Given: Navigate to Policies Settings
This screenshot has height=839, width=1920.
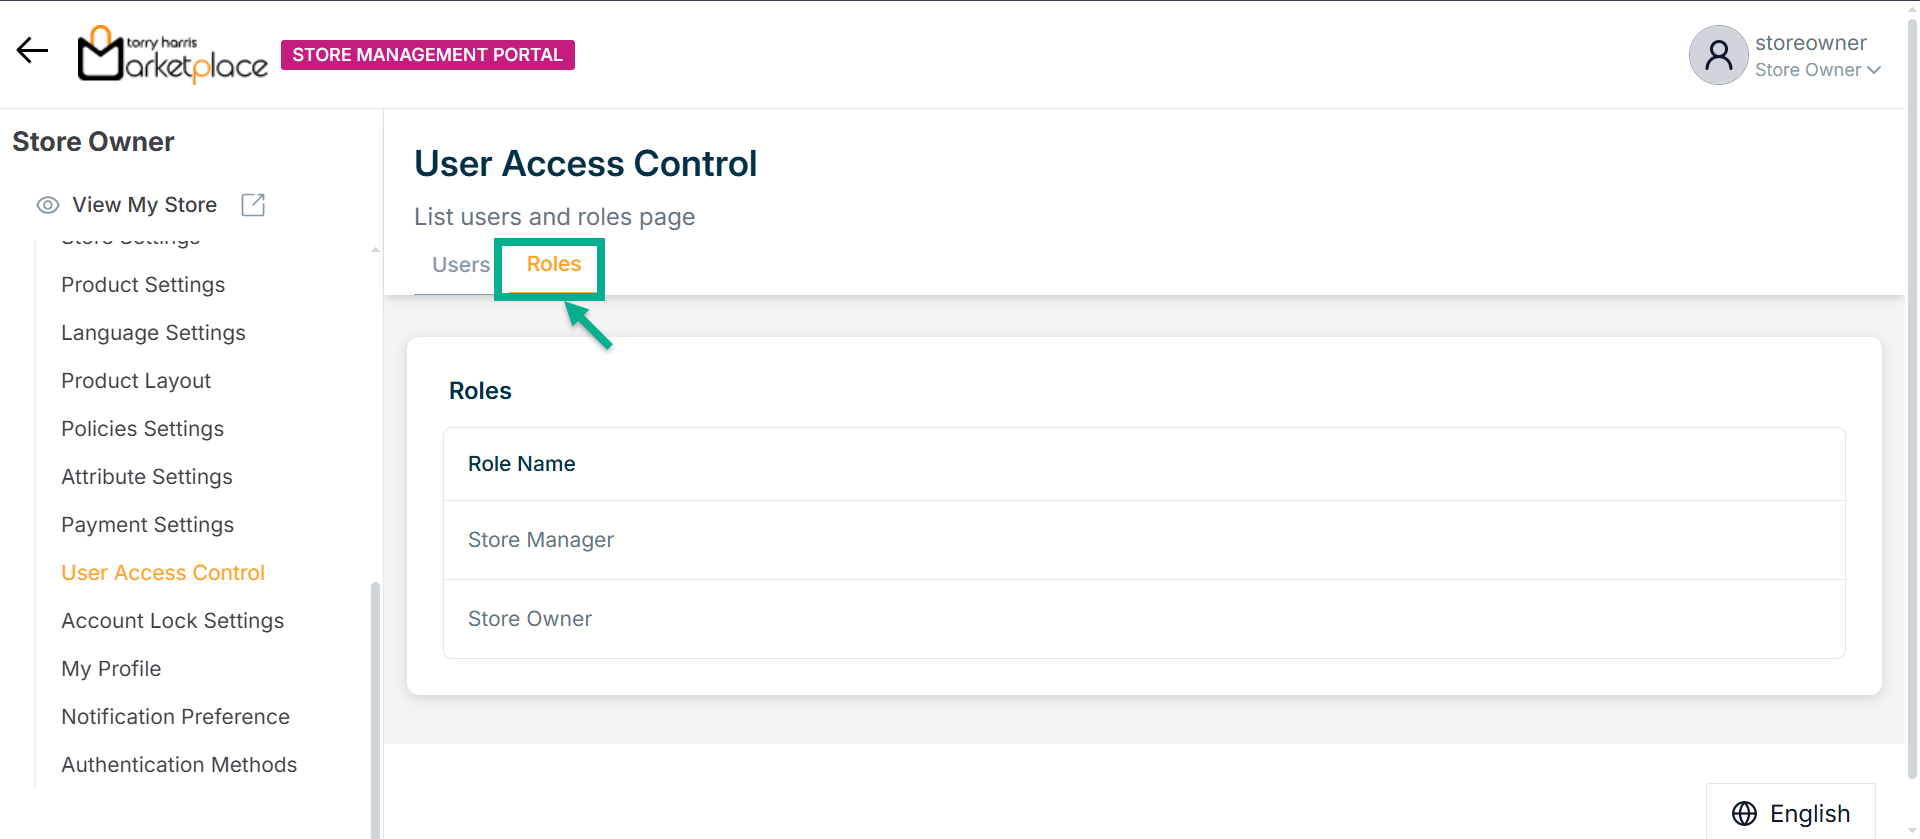Looking at the screenshot, I should click(x=142, y=429).
